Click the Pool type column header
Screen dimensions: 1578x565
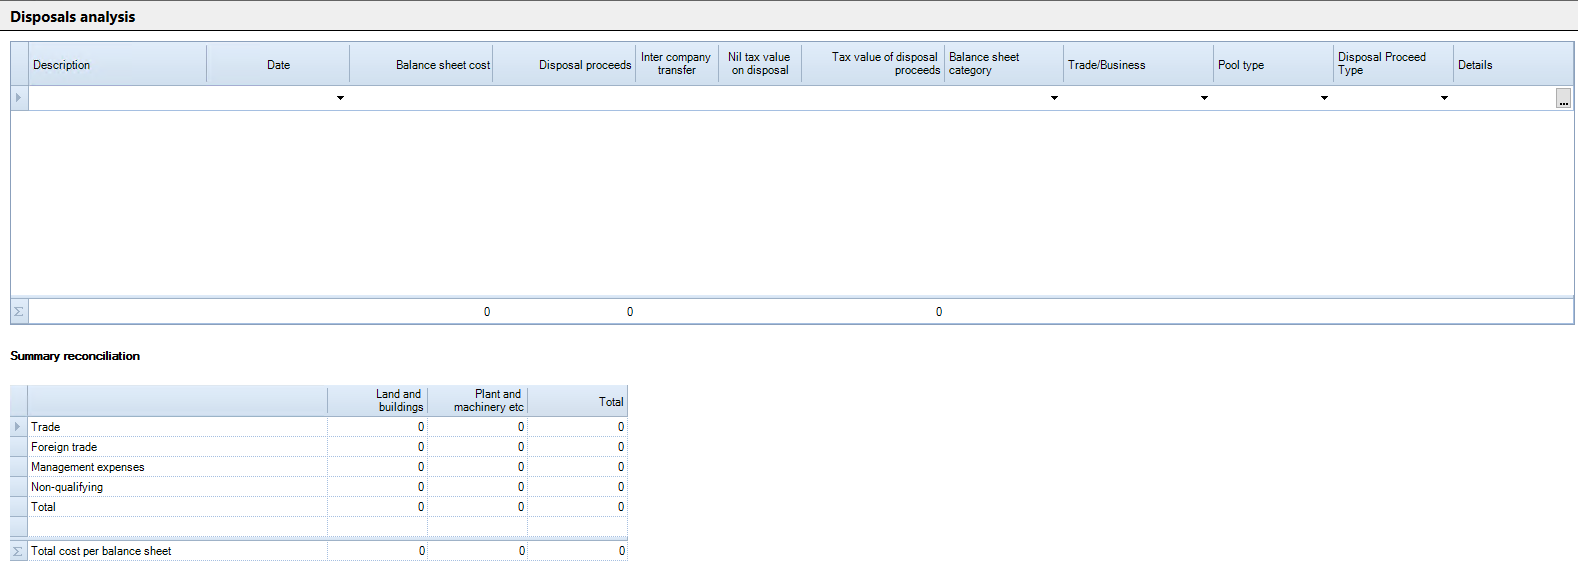coord(1274,65)
